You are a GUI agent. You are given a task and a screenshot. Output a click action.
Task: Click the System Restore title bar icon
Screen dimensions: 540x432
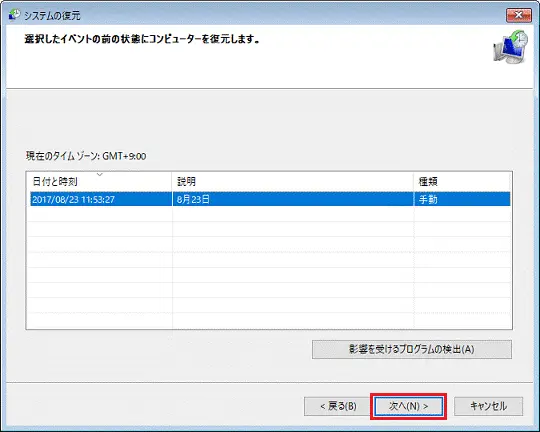point(14,15)
